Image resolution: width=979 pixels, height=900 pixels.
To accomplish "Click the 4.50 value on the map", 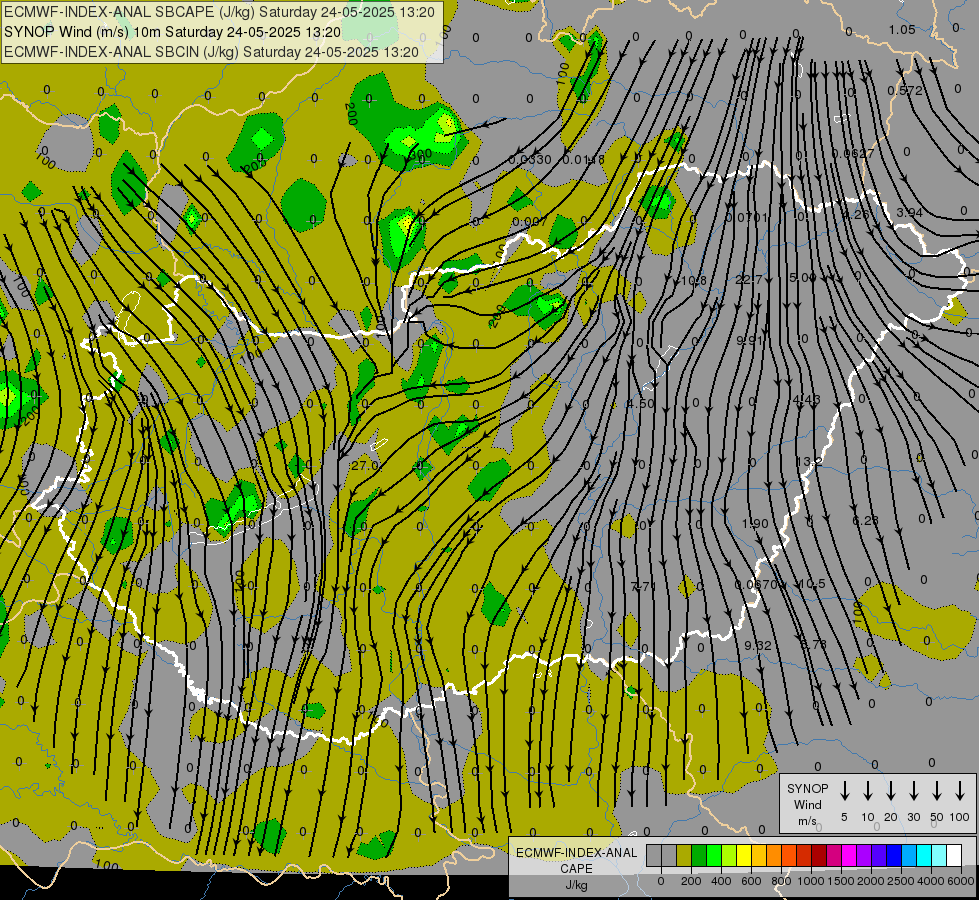I will (x=641, y=403).
